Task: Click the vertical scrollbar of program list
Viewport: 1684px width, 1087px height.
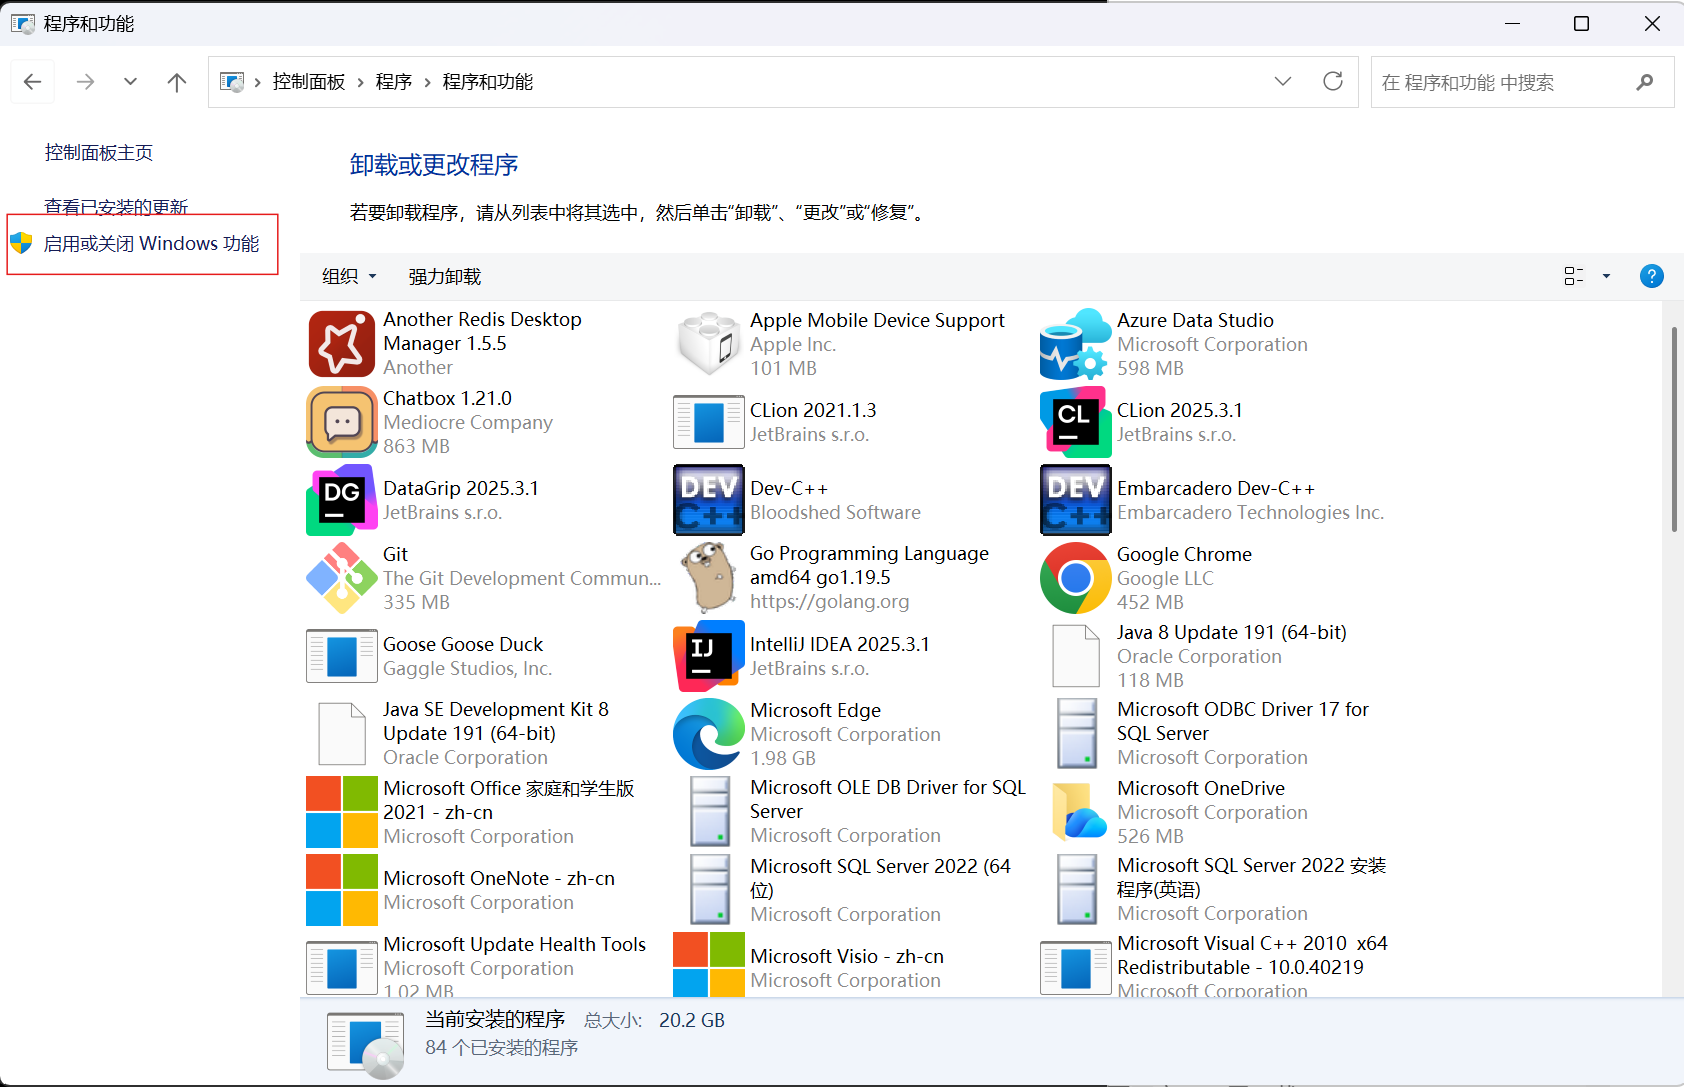Action: [x=1674, y=429]
